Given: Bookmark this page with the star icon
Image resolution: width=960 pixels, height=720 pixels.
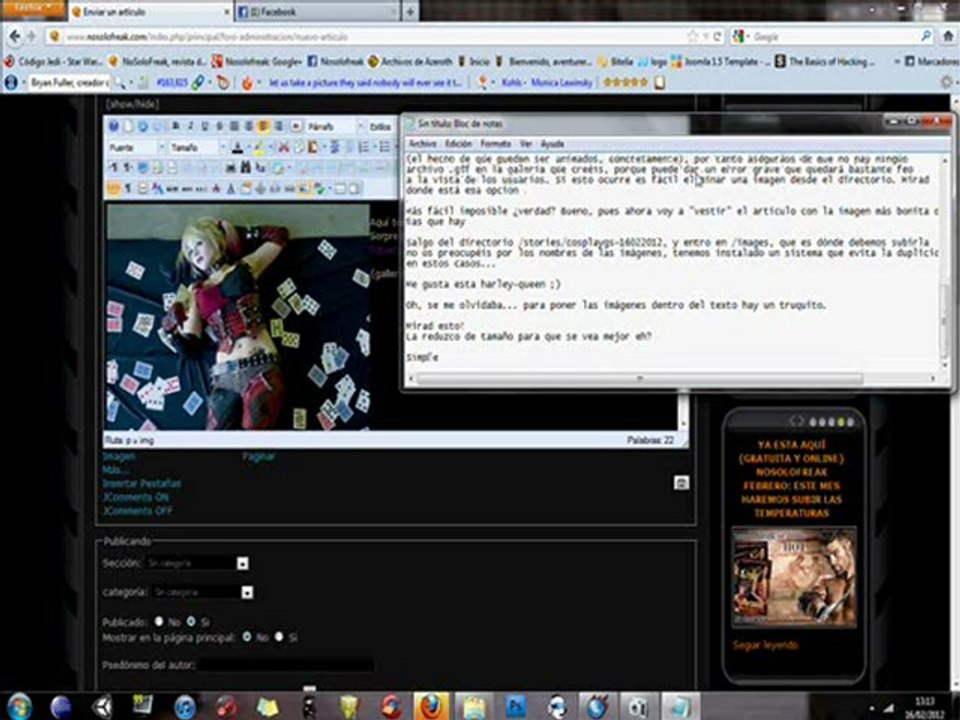Looking at the screenshot, I should point(693,37).
